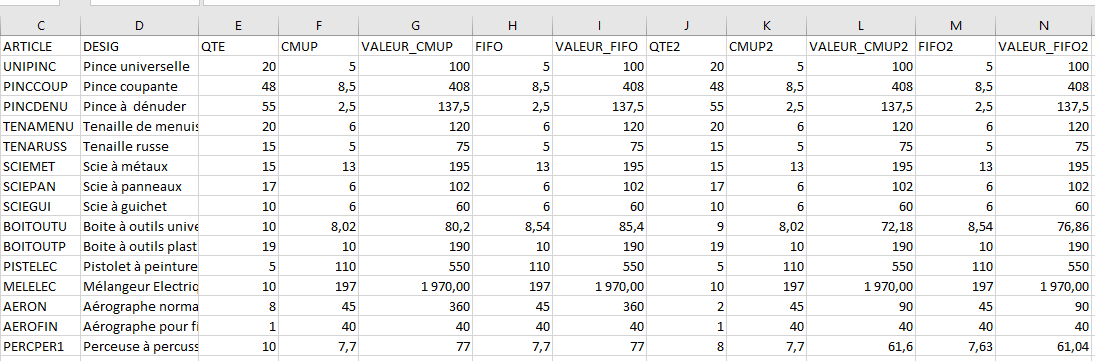Select TENARUSS VALEUR_FIFO cell 75
Screen dimensions: 1095x361
click(x=599, y=147)
